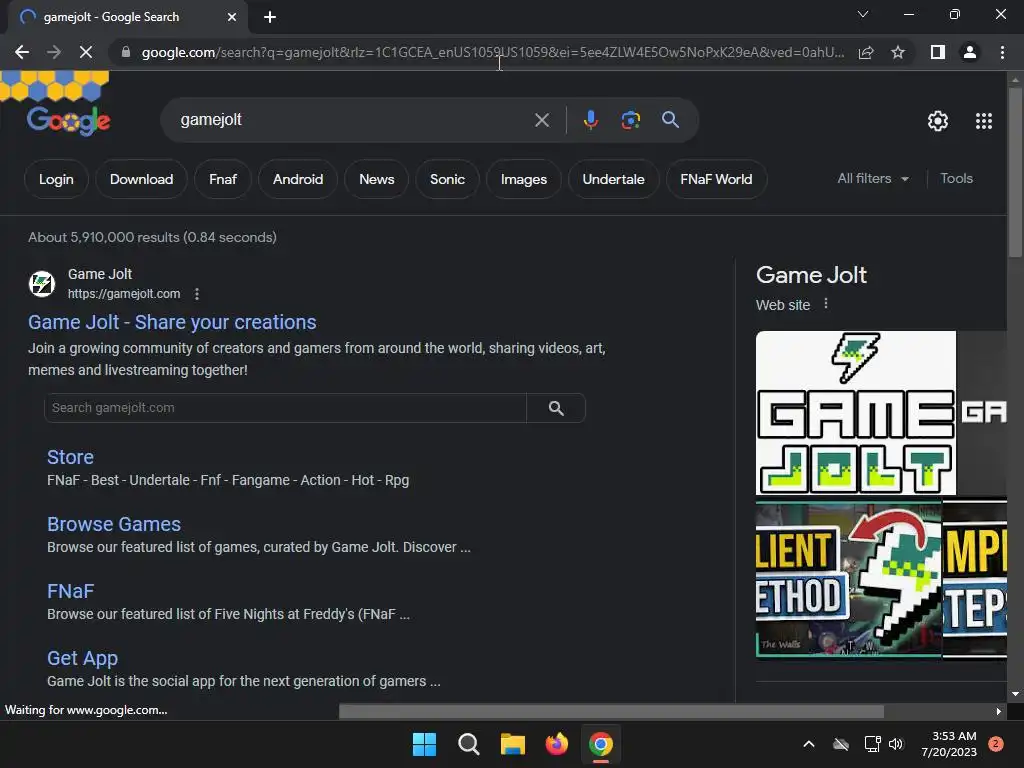Image resolution: width=1024 pixels, height=768 pixels.
Task: Open the Browse Games sitelink
Action: [x=114, y=524]
